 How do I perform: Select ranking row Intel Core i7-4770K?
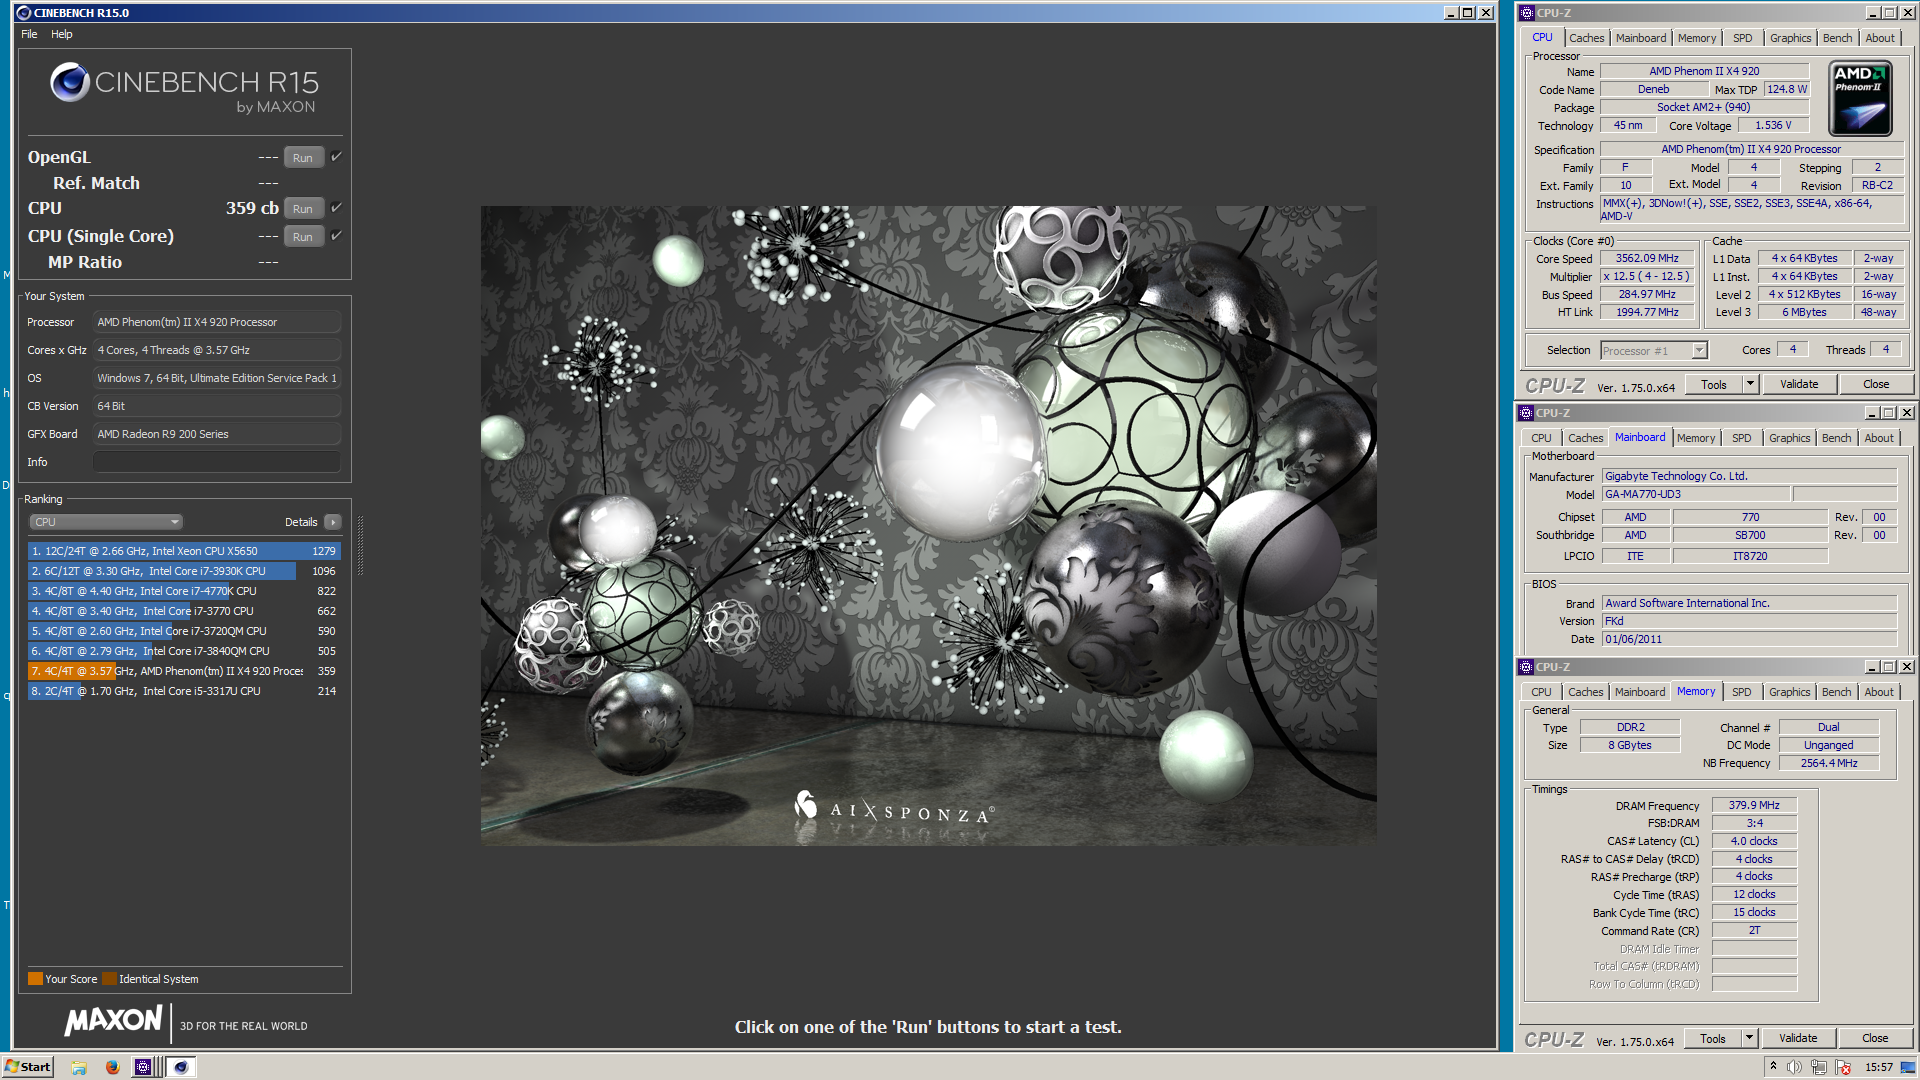pyautogui.click(x=184, y=591)
